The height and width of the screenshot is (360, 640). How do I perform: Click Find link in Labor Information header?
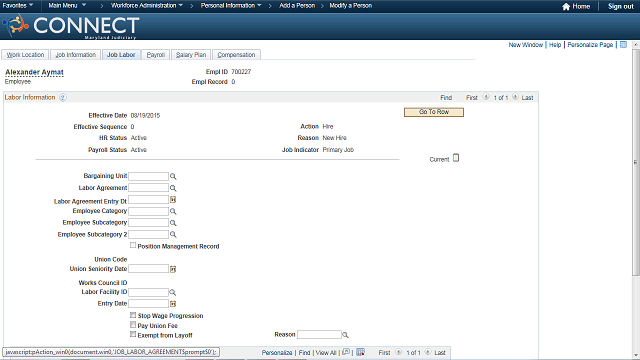coord(446,98)
